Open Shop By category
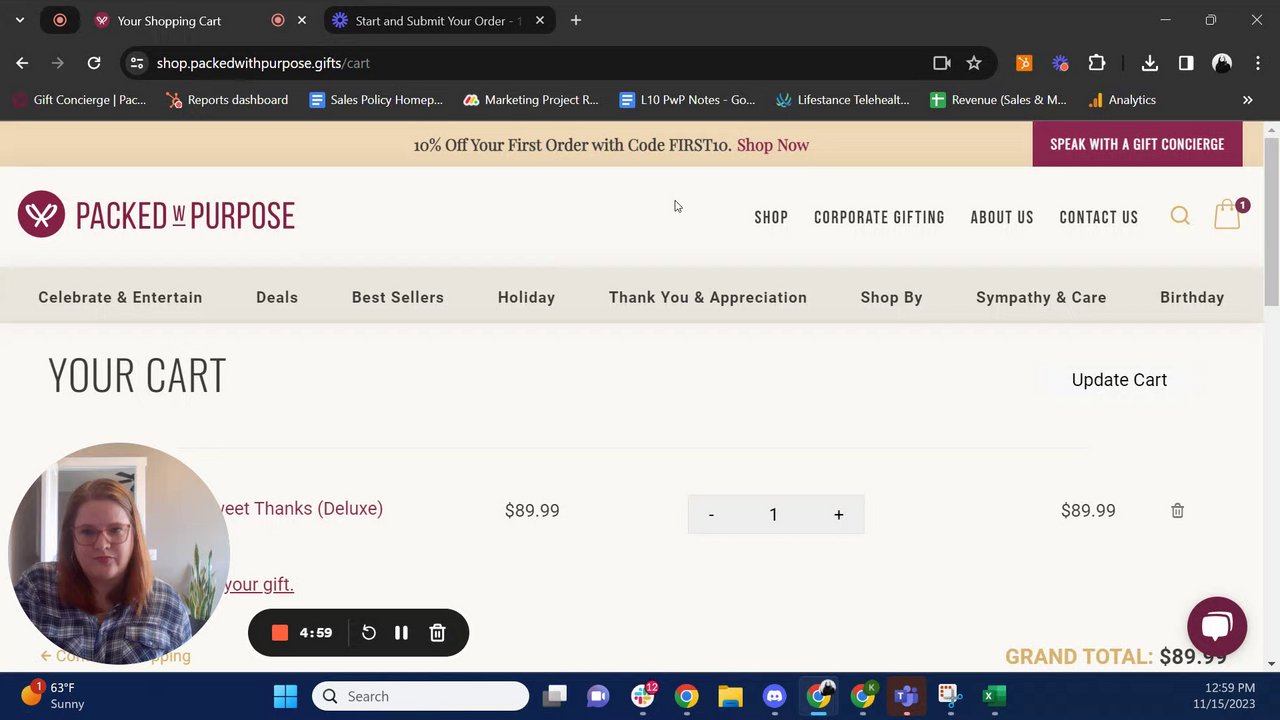1280x720 pixels. (x=892, y=297)
